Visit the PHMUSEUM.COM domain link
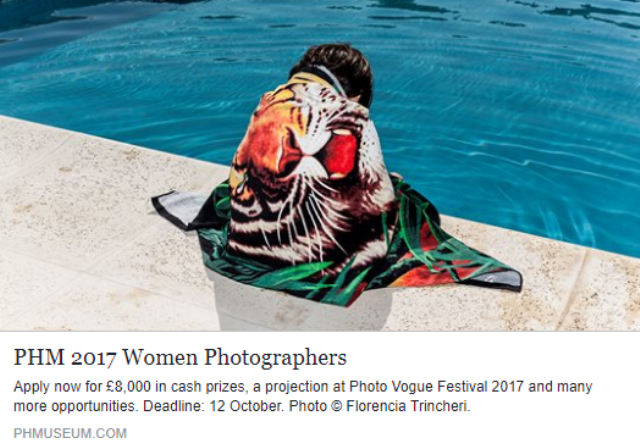The image size is (640, 443). pos(70,433)
